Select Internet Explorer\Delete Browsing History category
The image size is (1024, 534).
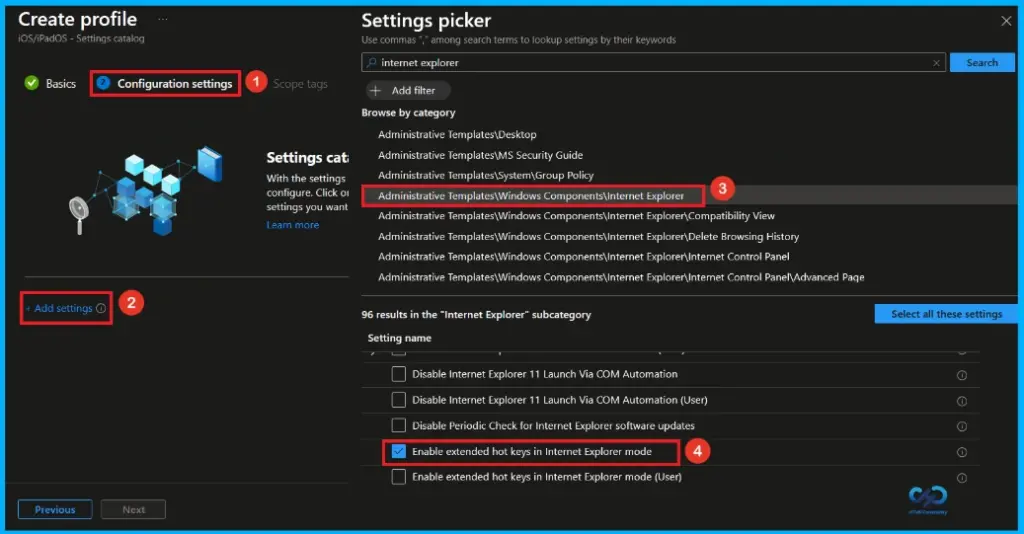click(588, 236)
